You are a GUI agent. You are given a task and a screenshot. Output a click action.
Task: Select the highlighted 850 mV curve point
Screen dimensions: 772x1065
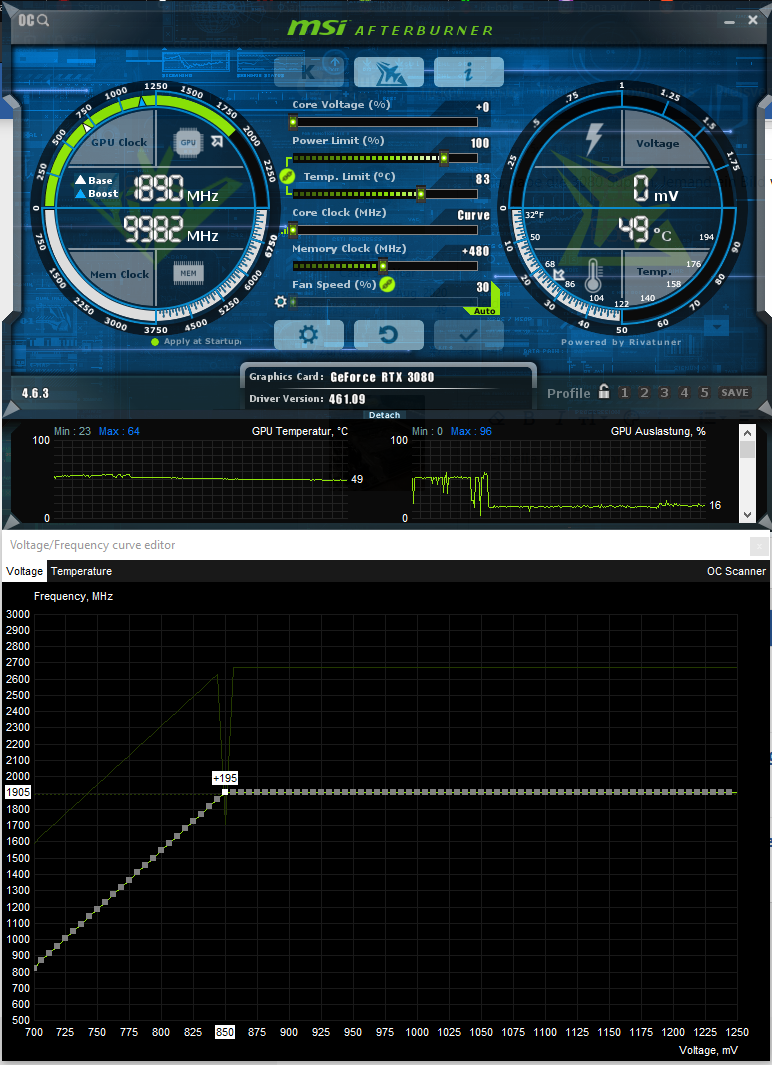[x=225, y=793]
